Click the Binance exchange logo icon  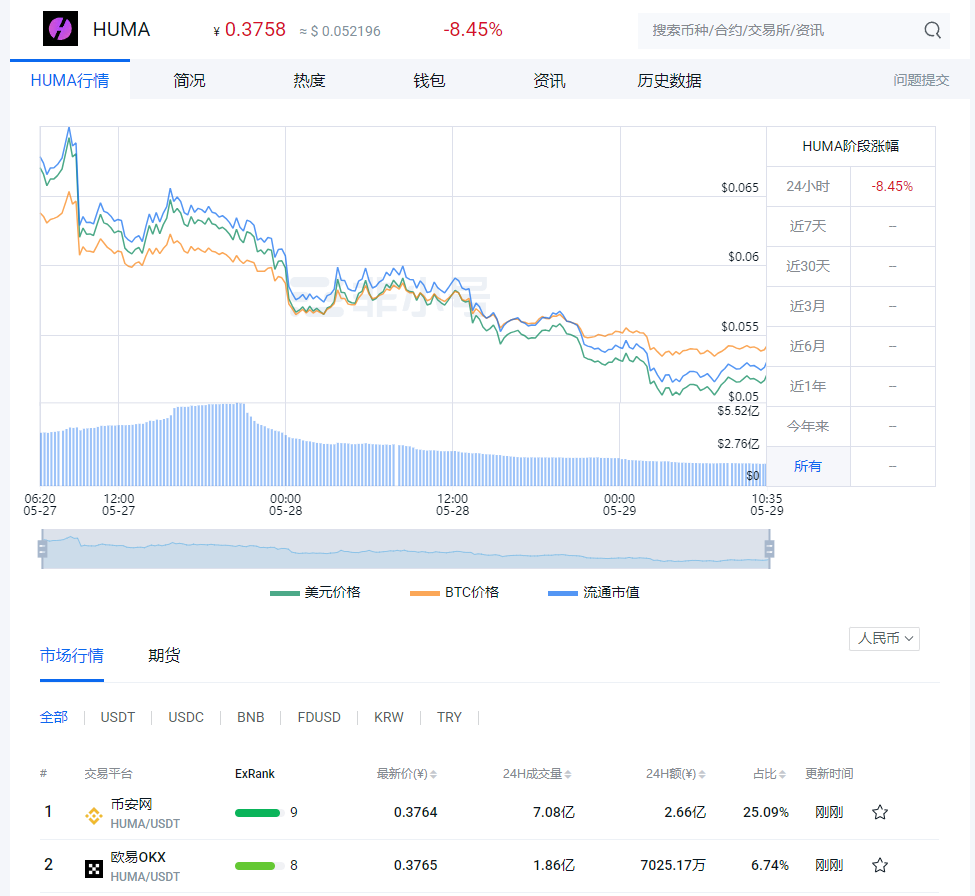click(x=94, y=816)
